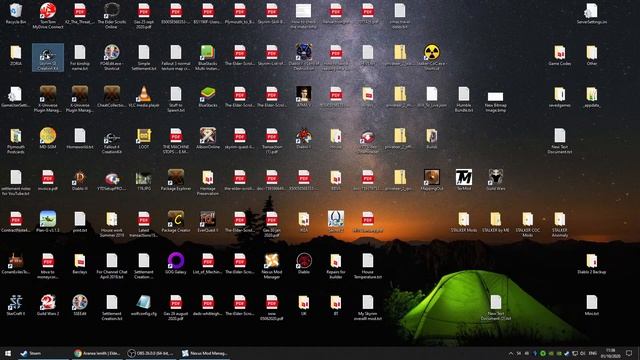The image size is (640, 360).
Task: Select the ServerSettings.ini file
Action: [591, 13]
